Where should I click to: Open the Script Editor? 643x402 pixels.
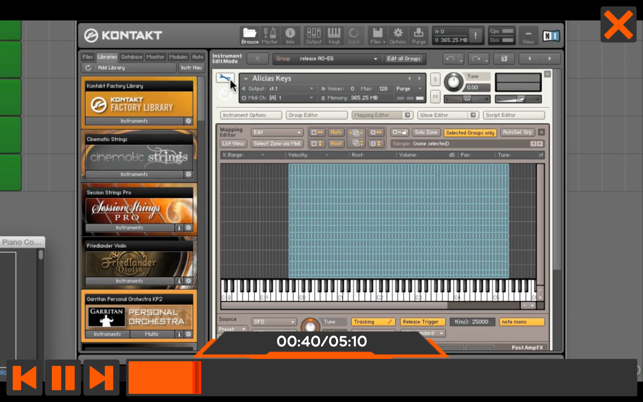coord(514,115)
